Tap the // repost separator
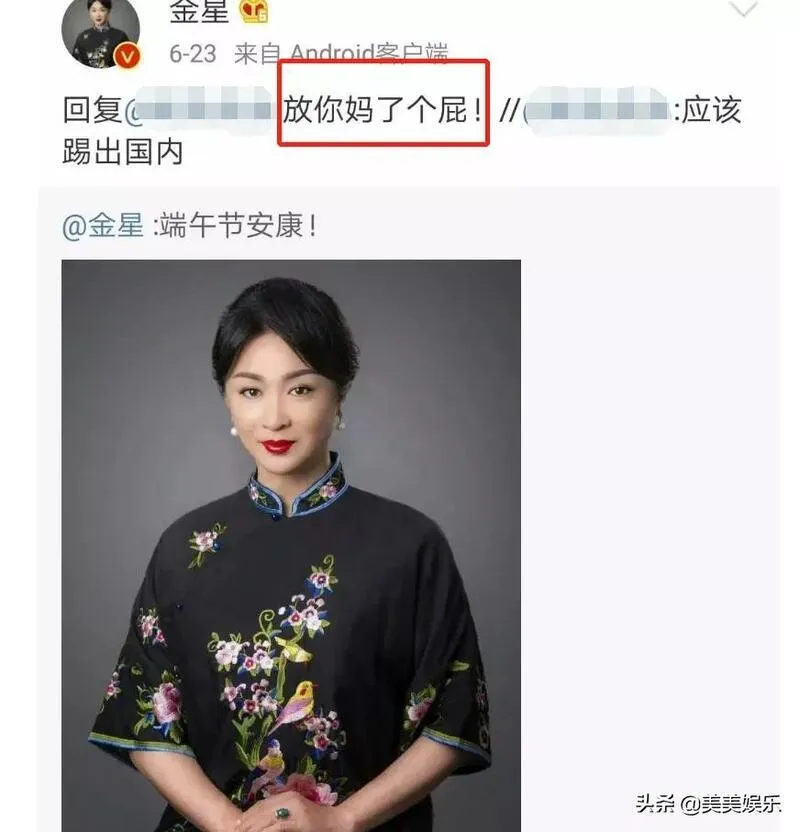Viewport: 800px width, 832px height. point(508,110)
